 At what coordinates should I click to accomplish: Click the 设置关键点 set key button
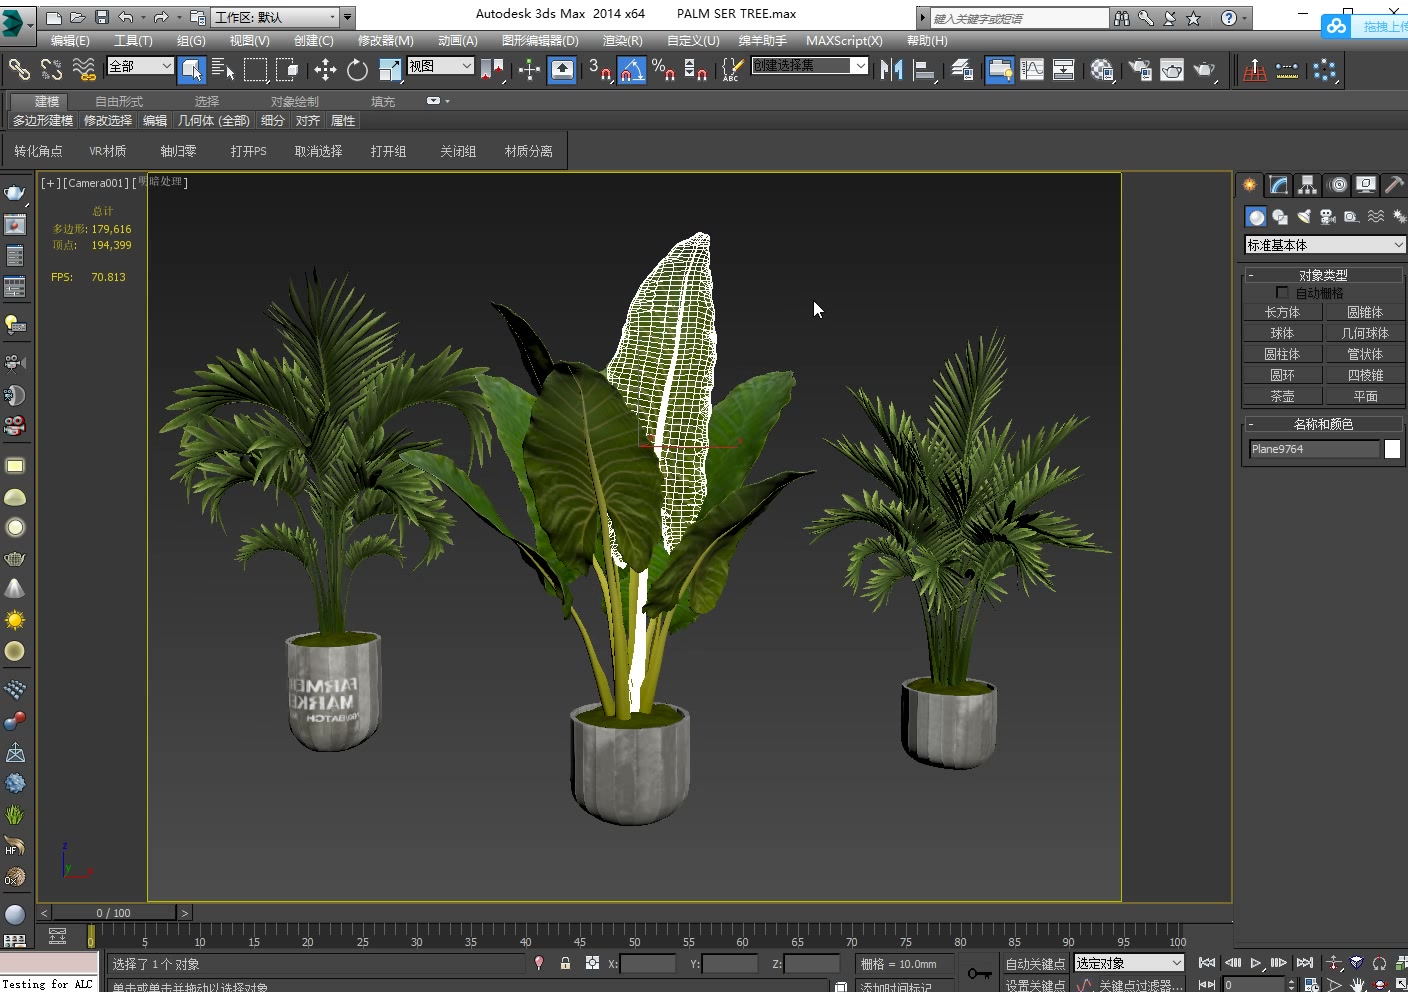coord(1035,984)
